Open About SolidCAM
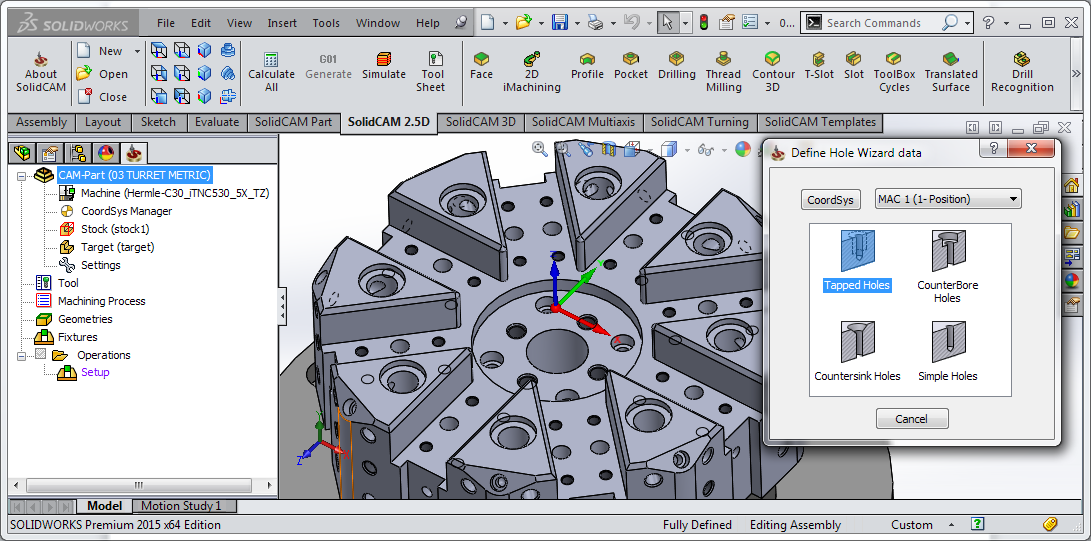Screen dimensions: 1091x541 tap(41, 72)
